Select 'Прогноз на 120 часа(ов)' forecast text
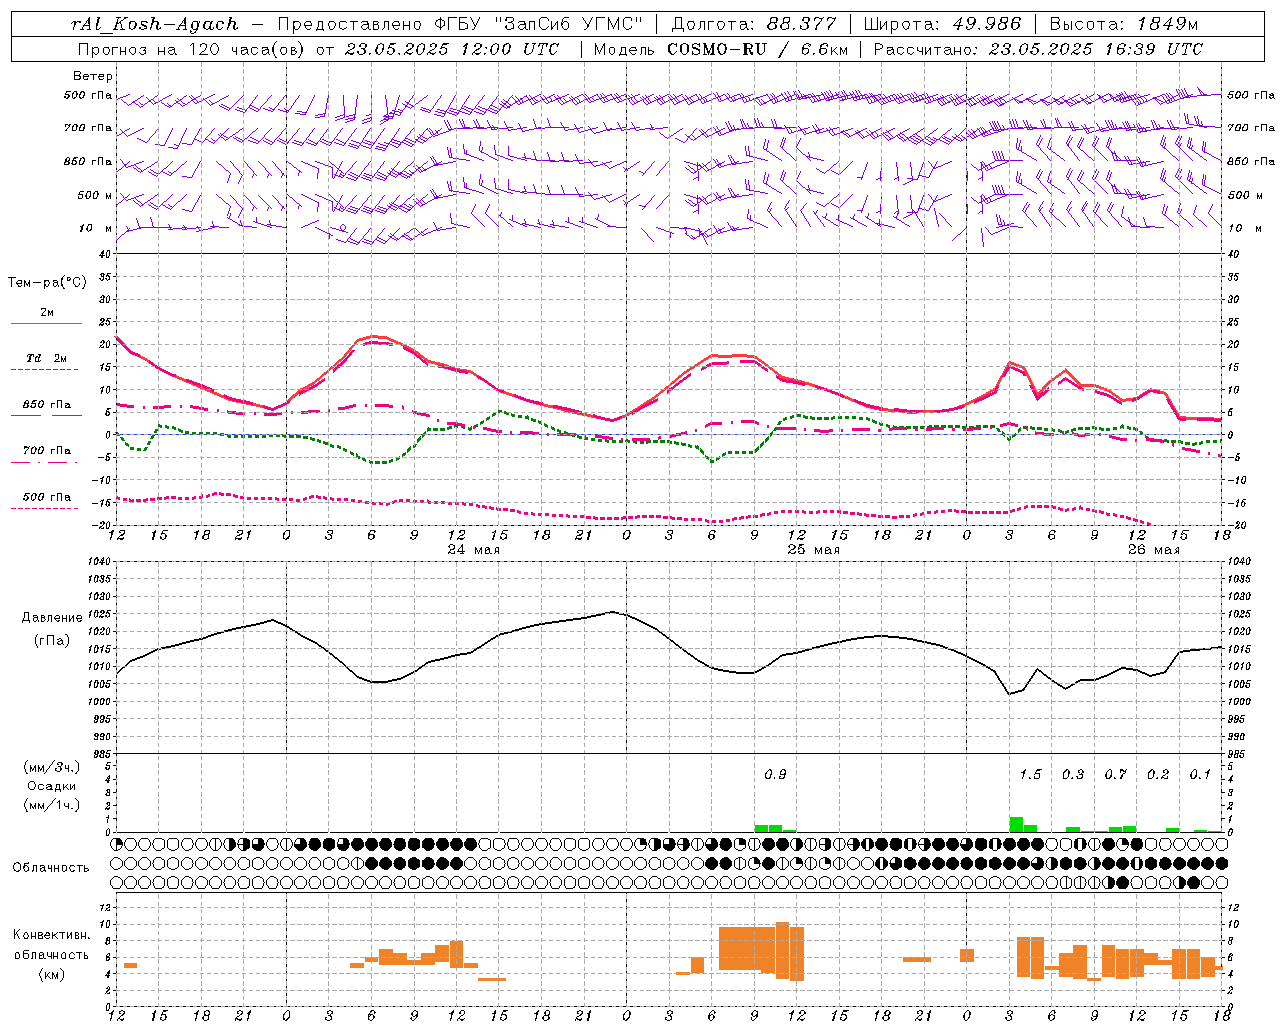 (x=193, y=49)
